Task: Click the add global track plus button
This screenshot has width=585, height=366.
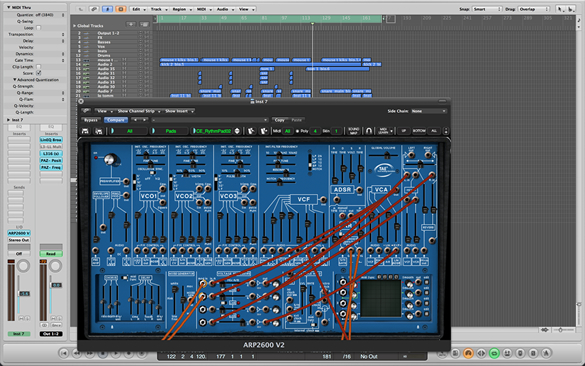Action: (x=131, y=25)
